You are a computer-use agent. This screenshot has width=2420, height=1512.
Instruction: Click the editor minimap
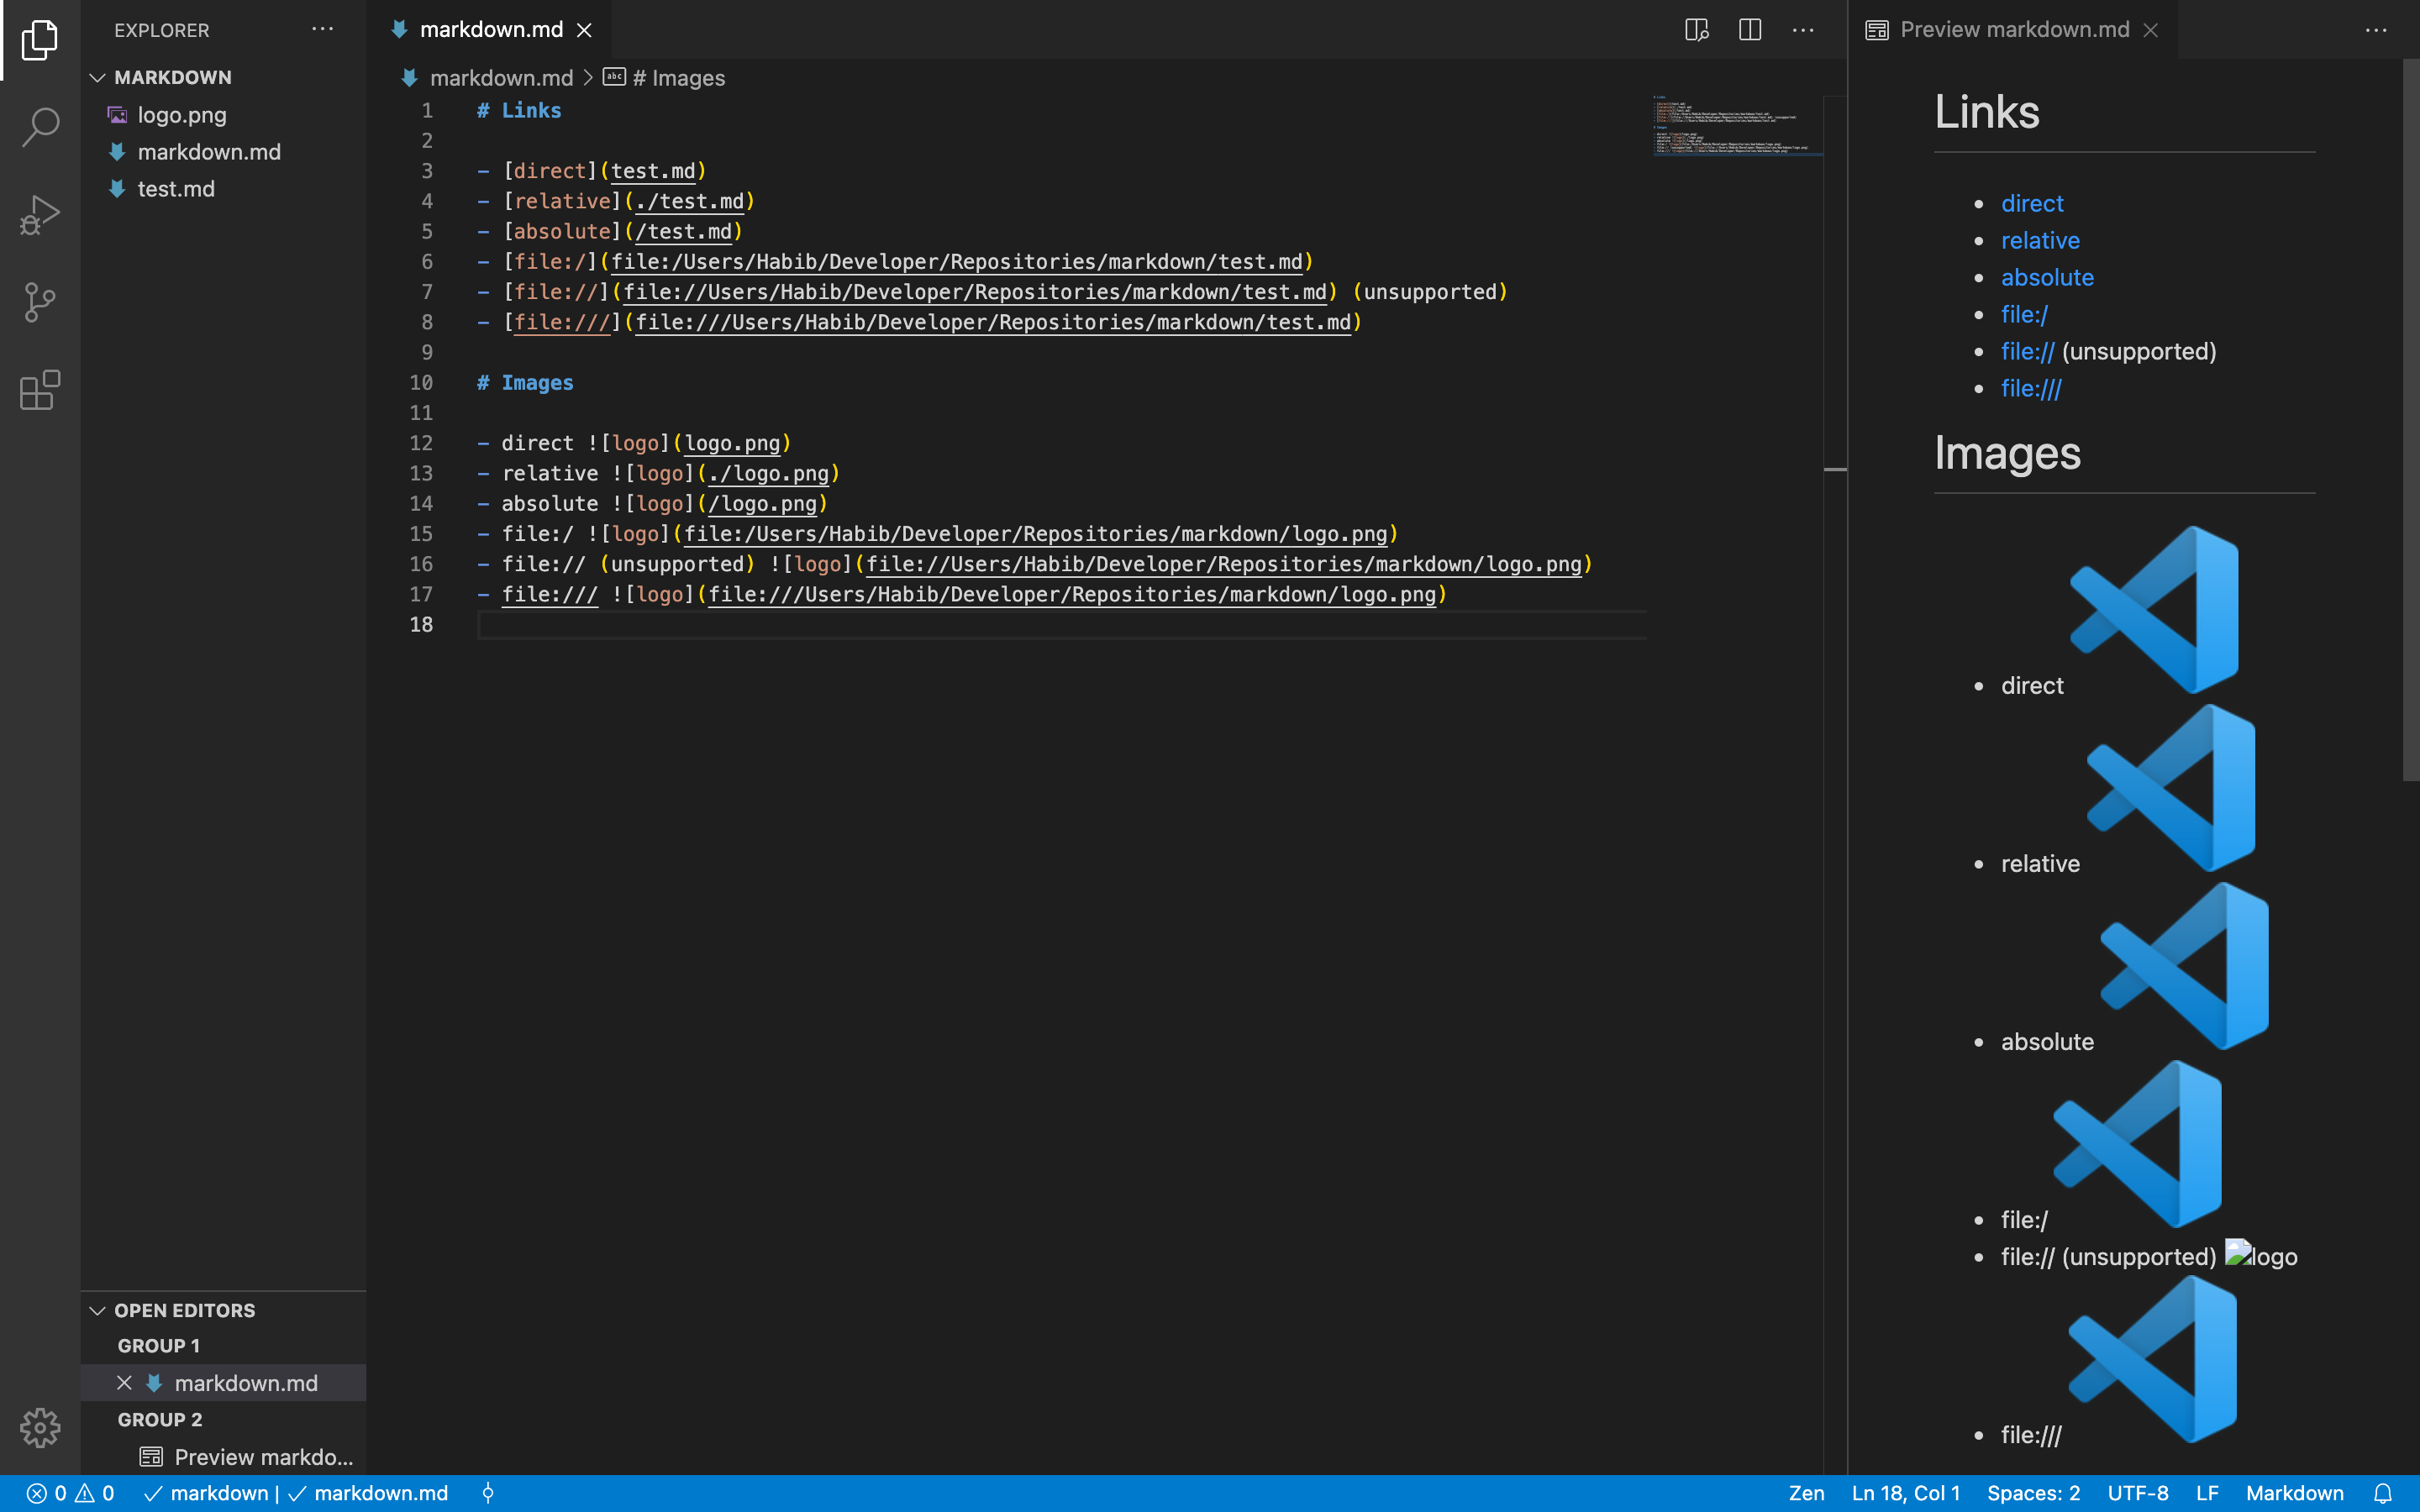[1738, 125]
